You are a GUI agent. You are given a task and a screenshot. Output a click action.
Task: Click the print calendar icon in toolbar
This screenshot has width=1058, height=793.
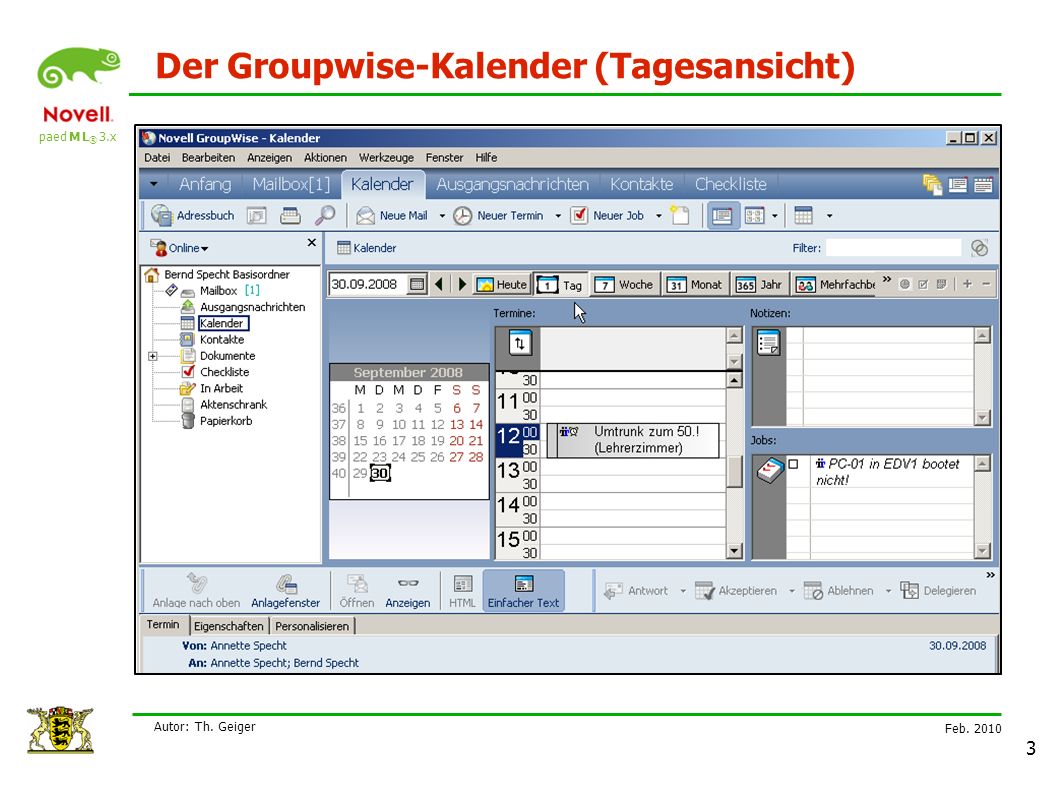click(290, 215)
